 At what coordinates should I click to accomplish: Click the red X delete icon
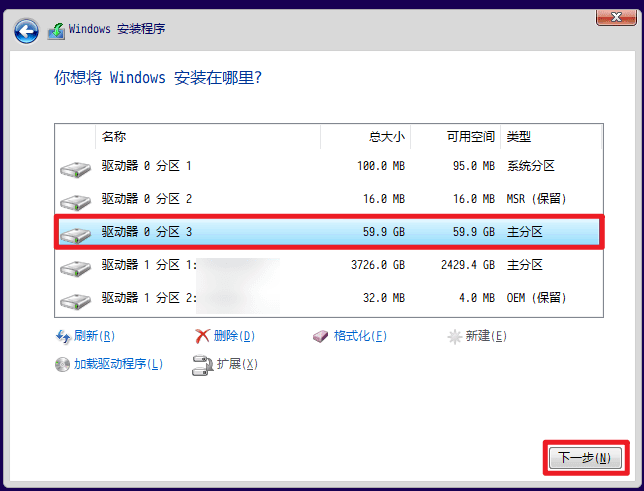coord(202,336)
